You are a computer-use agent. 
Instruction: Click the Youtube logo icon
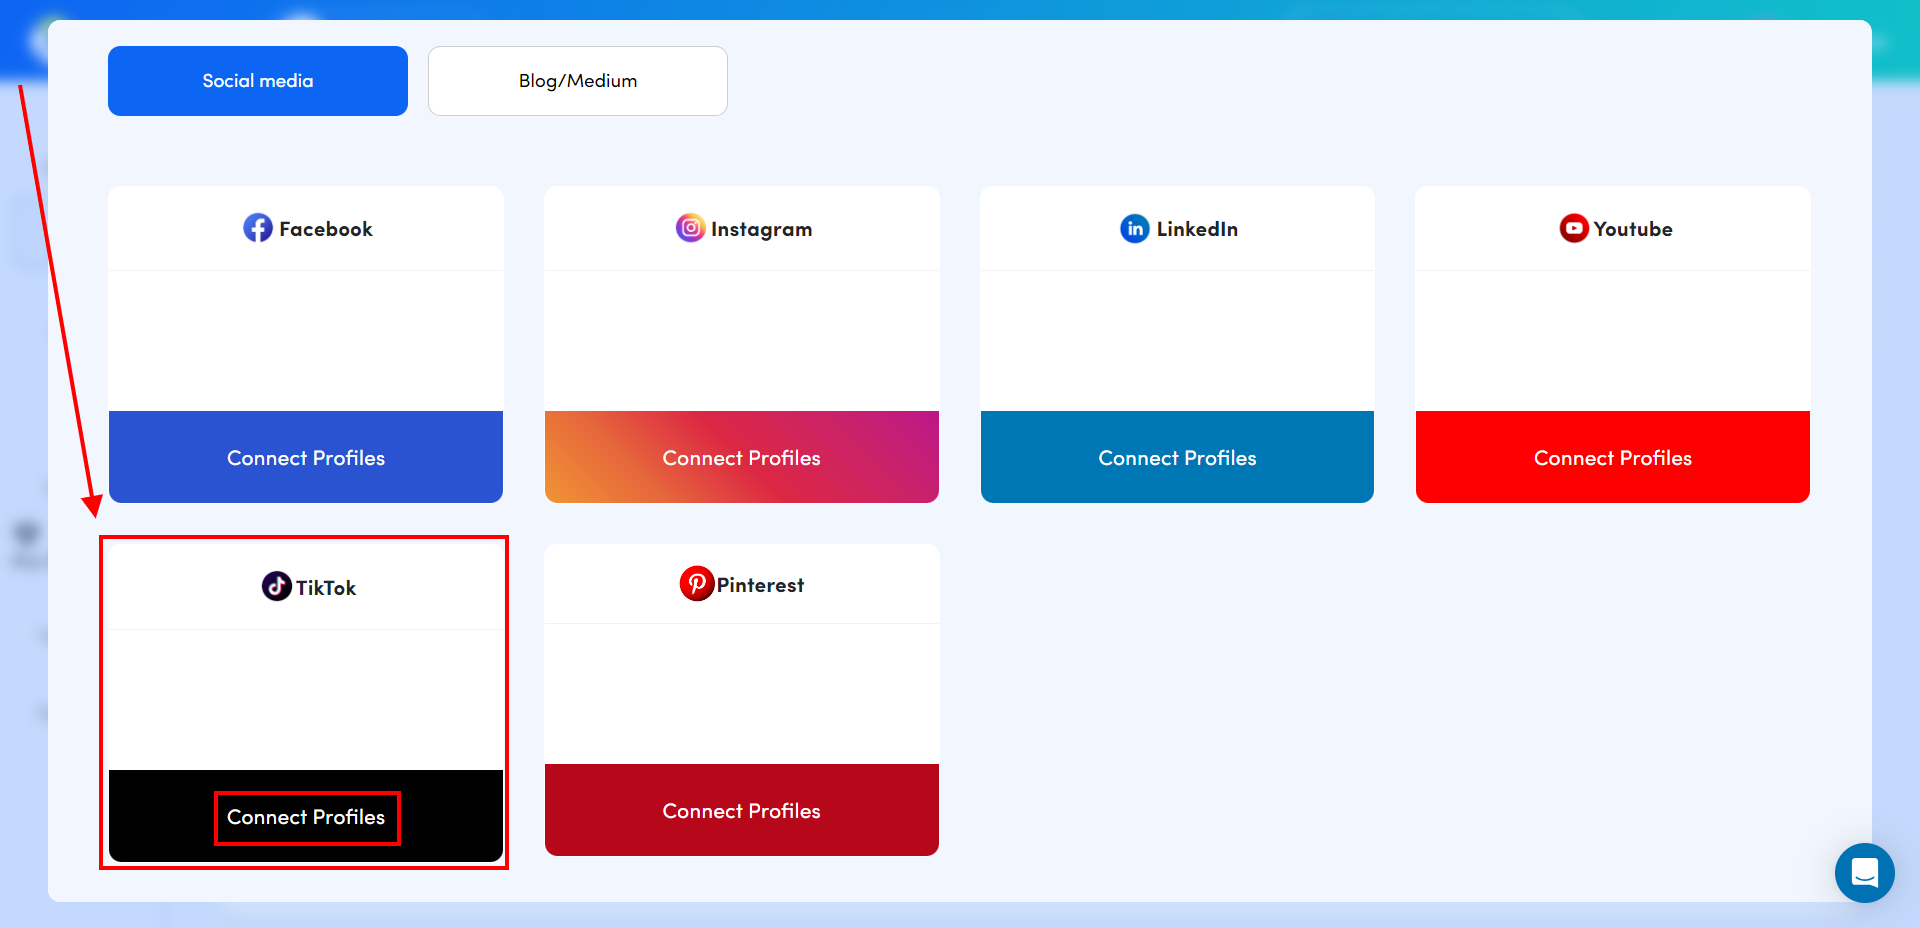1574,228
